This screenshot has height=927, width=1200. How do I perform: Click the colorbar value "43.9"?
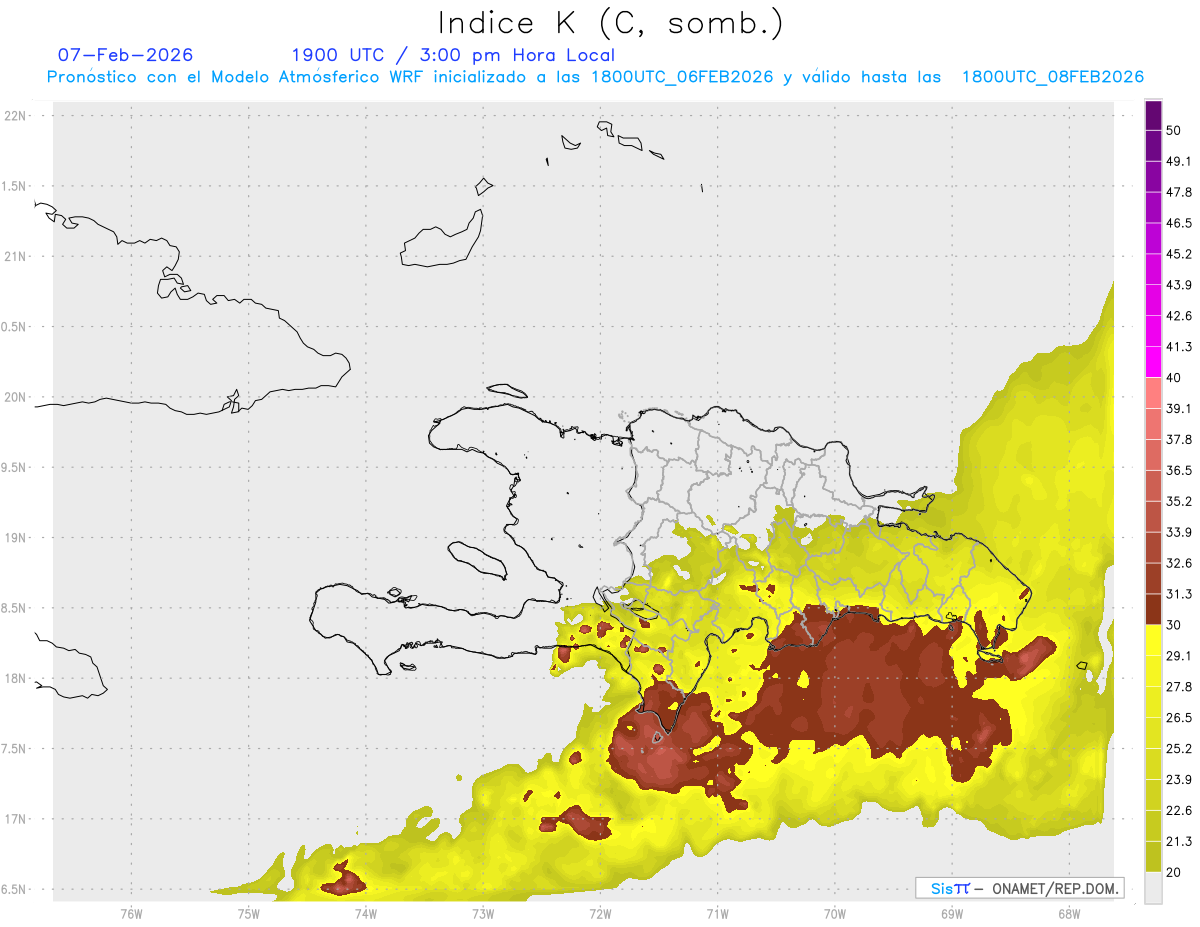point(1179,285)
